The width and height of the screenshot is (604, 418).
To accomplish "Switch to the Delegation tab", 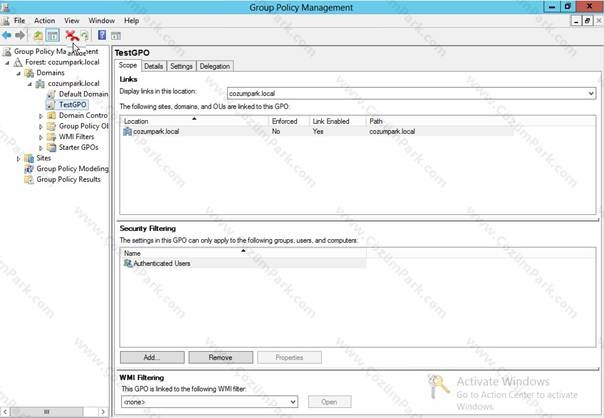I will coord(215,66).
